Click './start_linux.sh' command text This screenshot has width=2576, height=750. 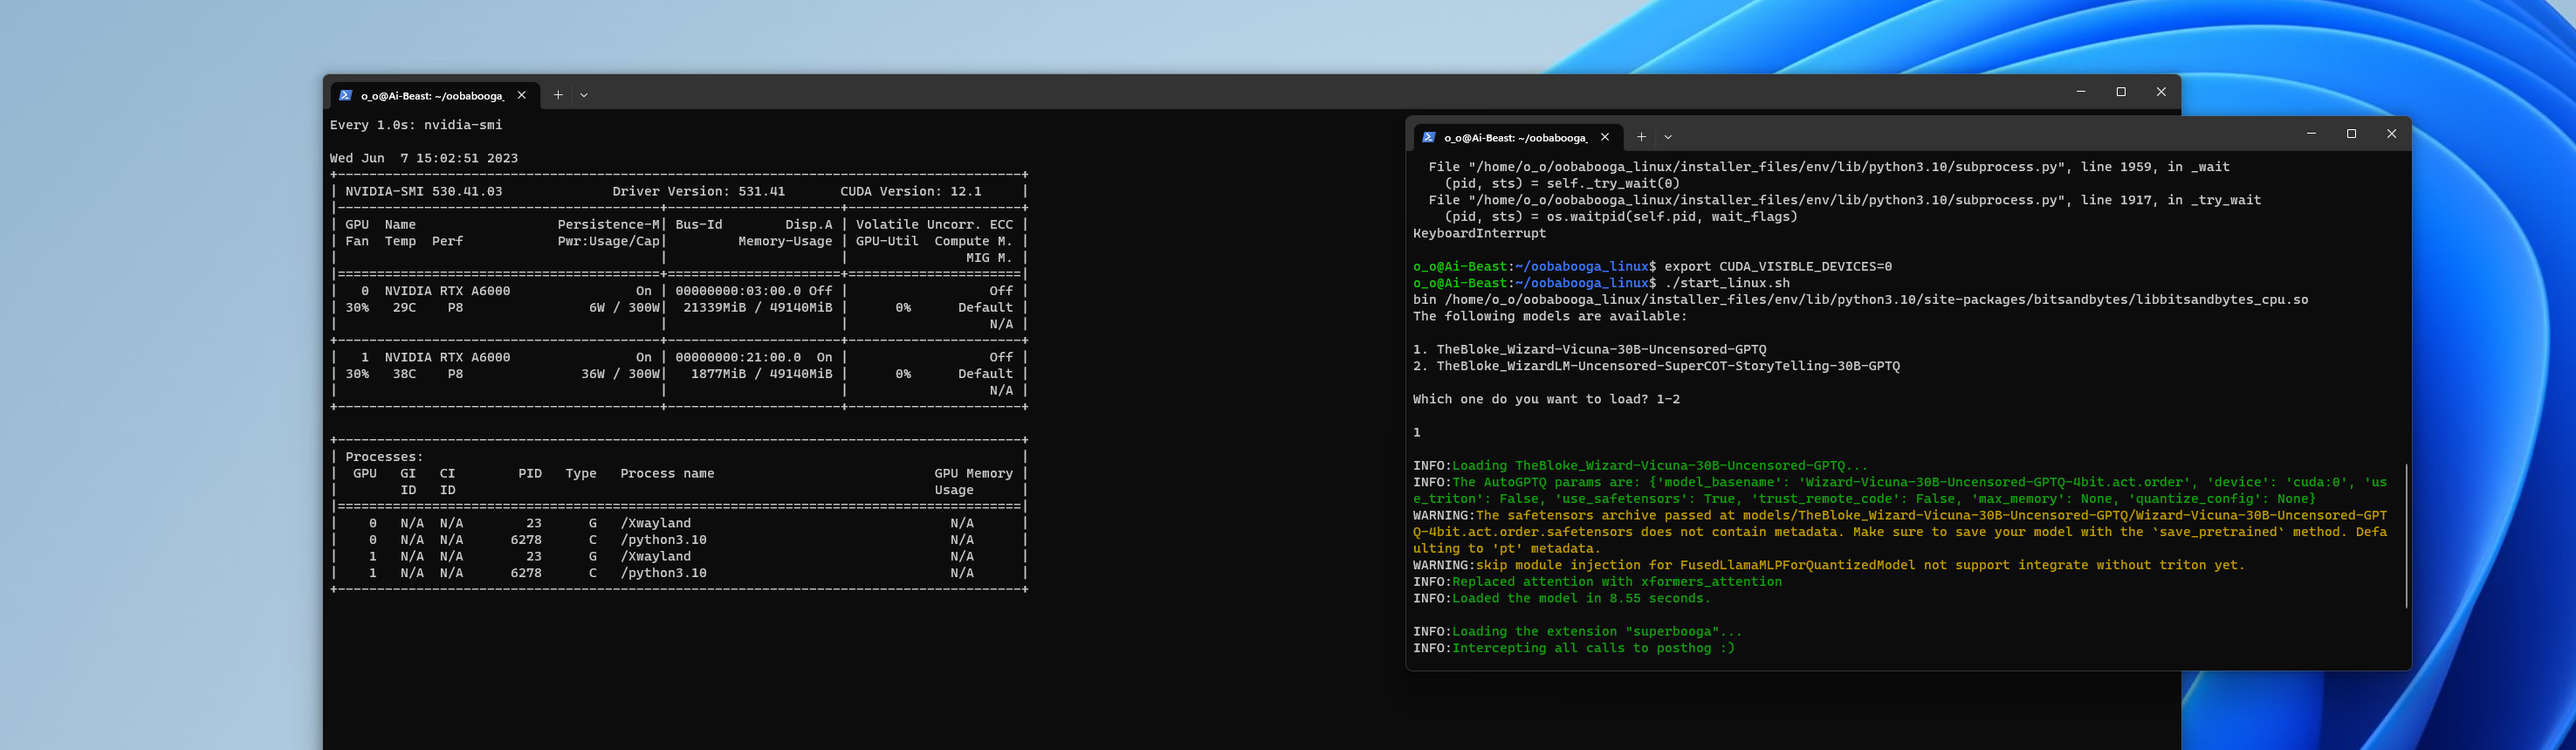[x=1727, y=283]
